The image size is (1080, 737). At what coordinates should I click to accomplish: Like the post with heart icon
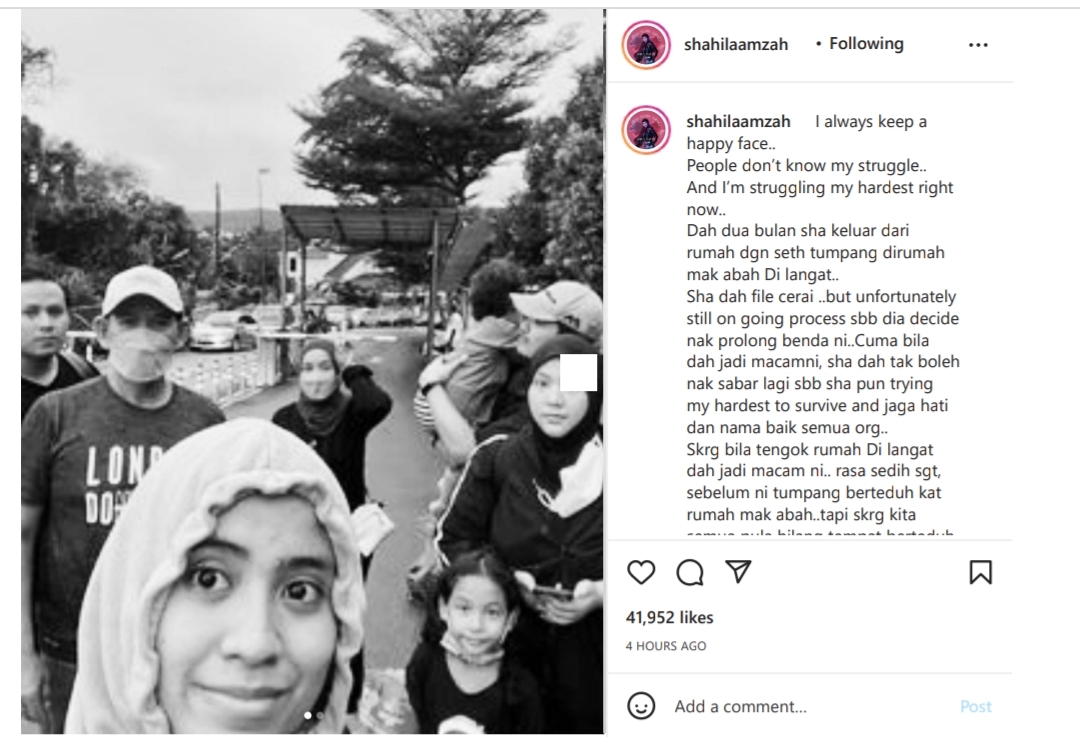pos(641,572)
